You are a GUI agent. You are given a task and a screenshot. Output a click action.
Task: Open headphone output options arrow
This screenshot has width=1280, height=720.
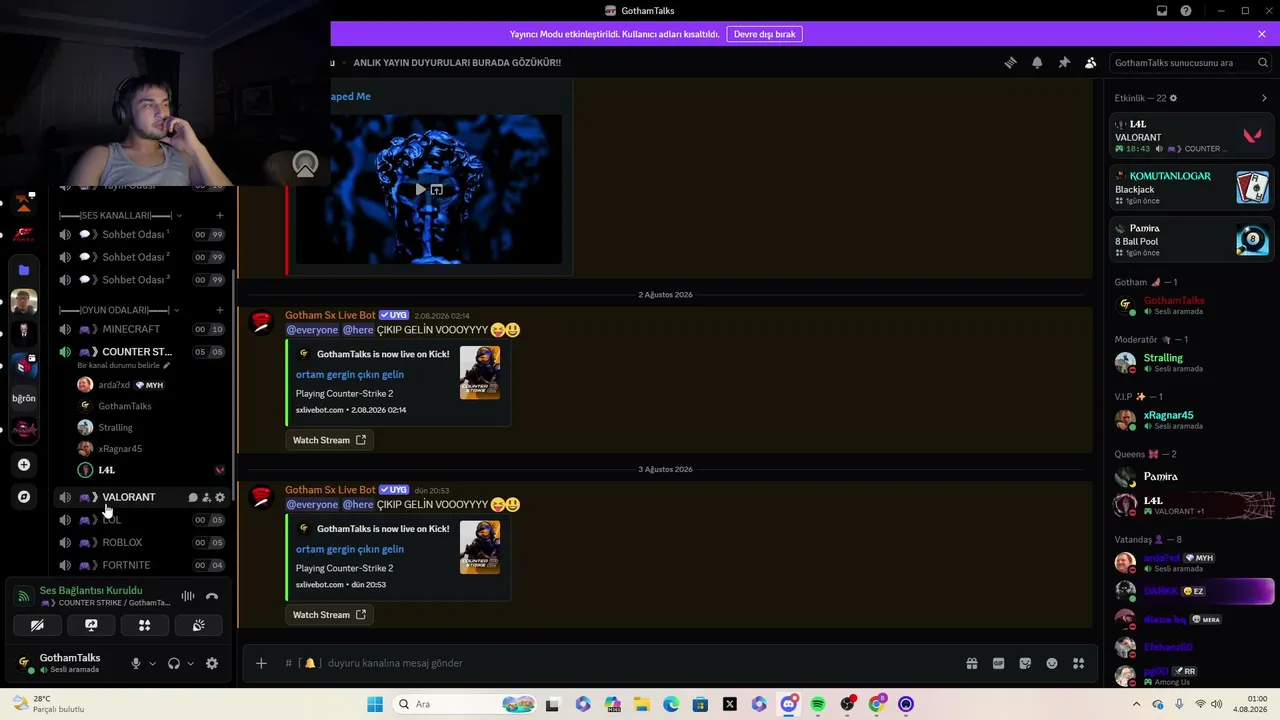coord(190,663)
